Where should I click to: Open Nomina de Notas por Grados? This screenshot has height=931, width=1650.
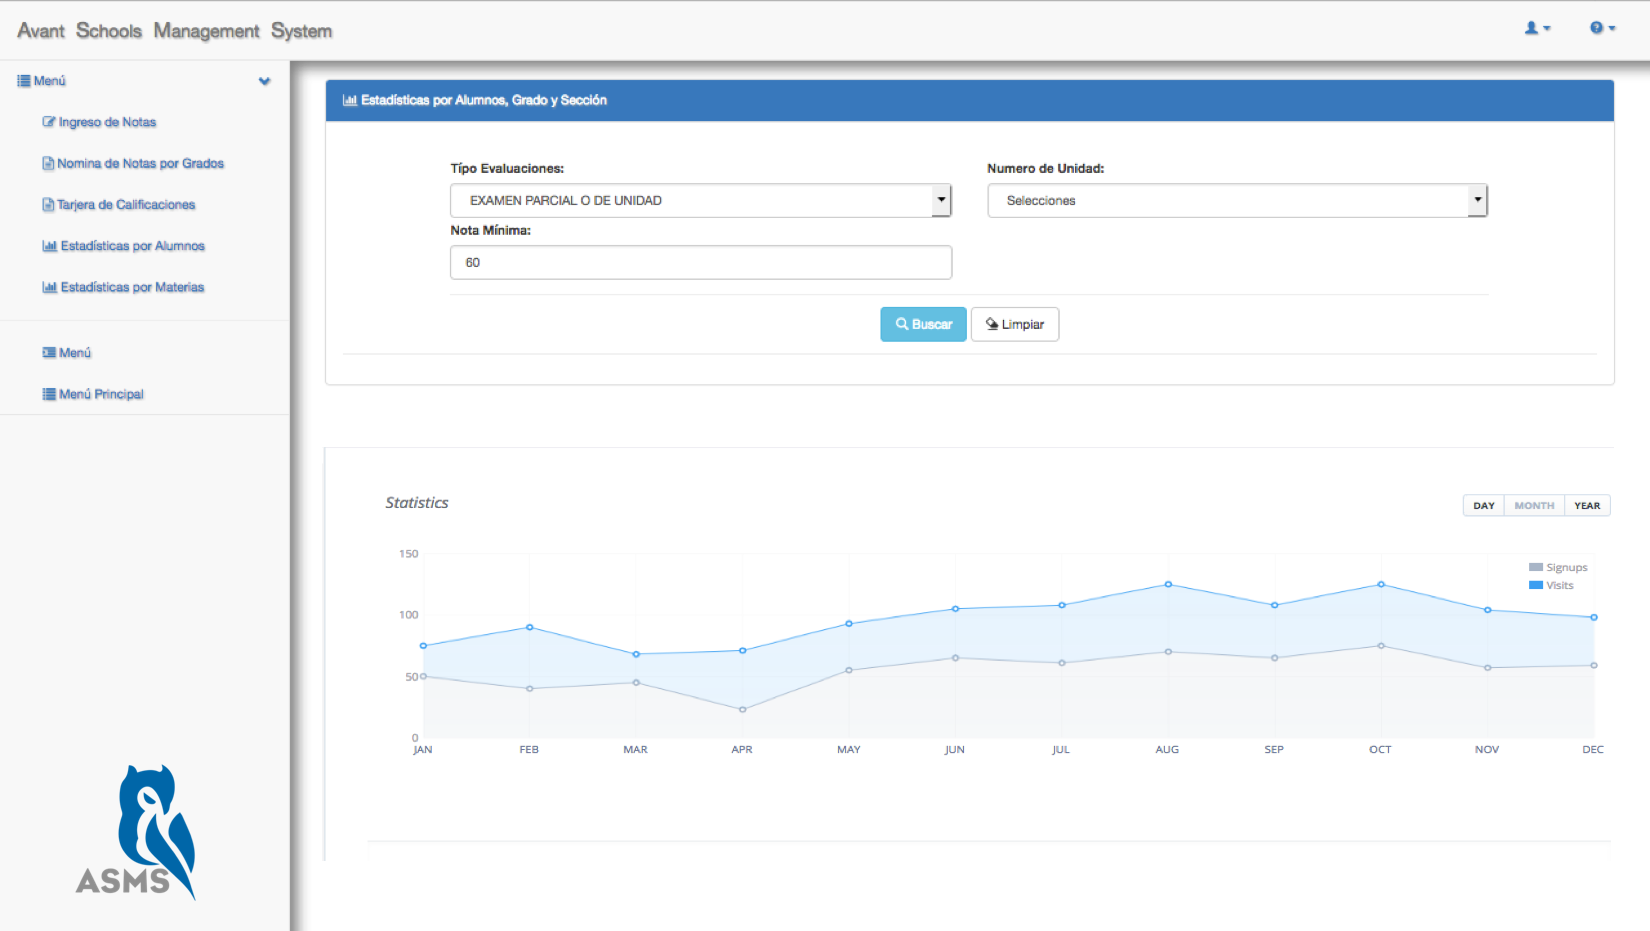click(140, 163)
